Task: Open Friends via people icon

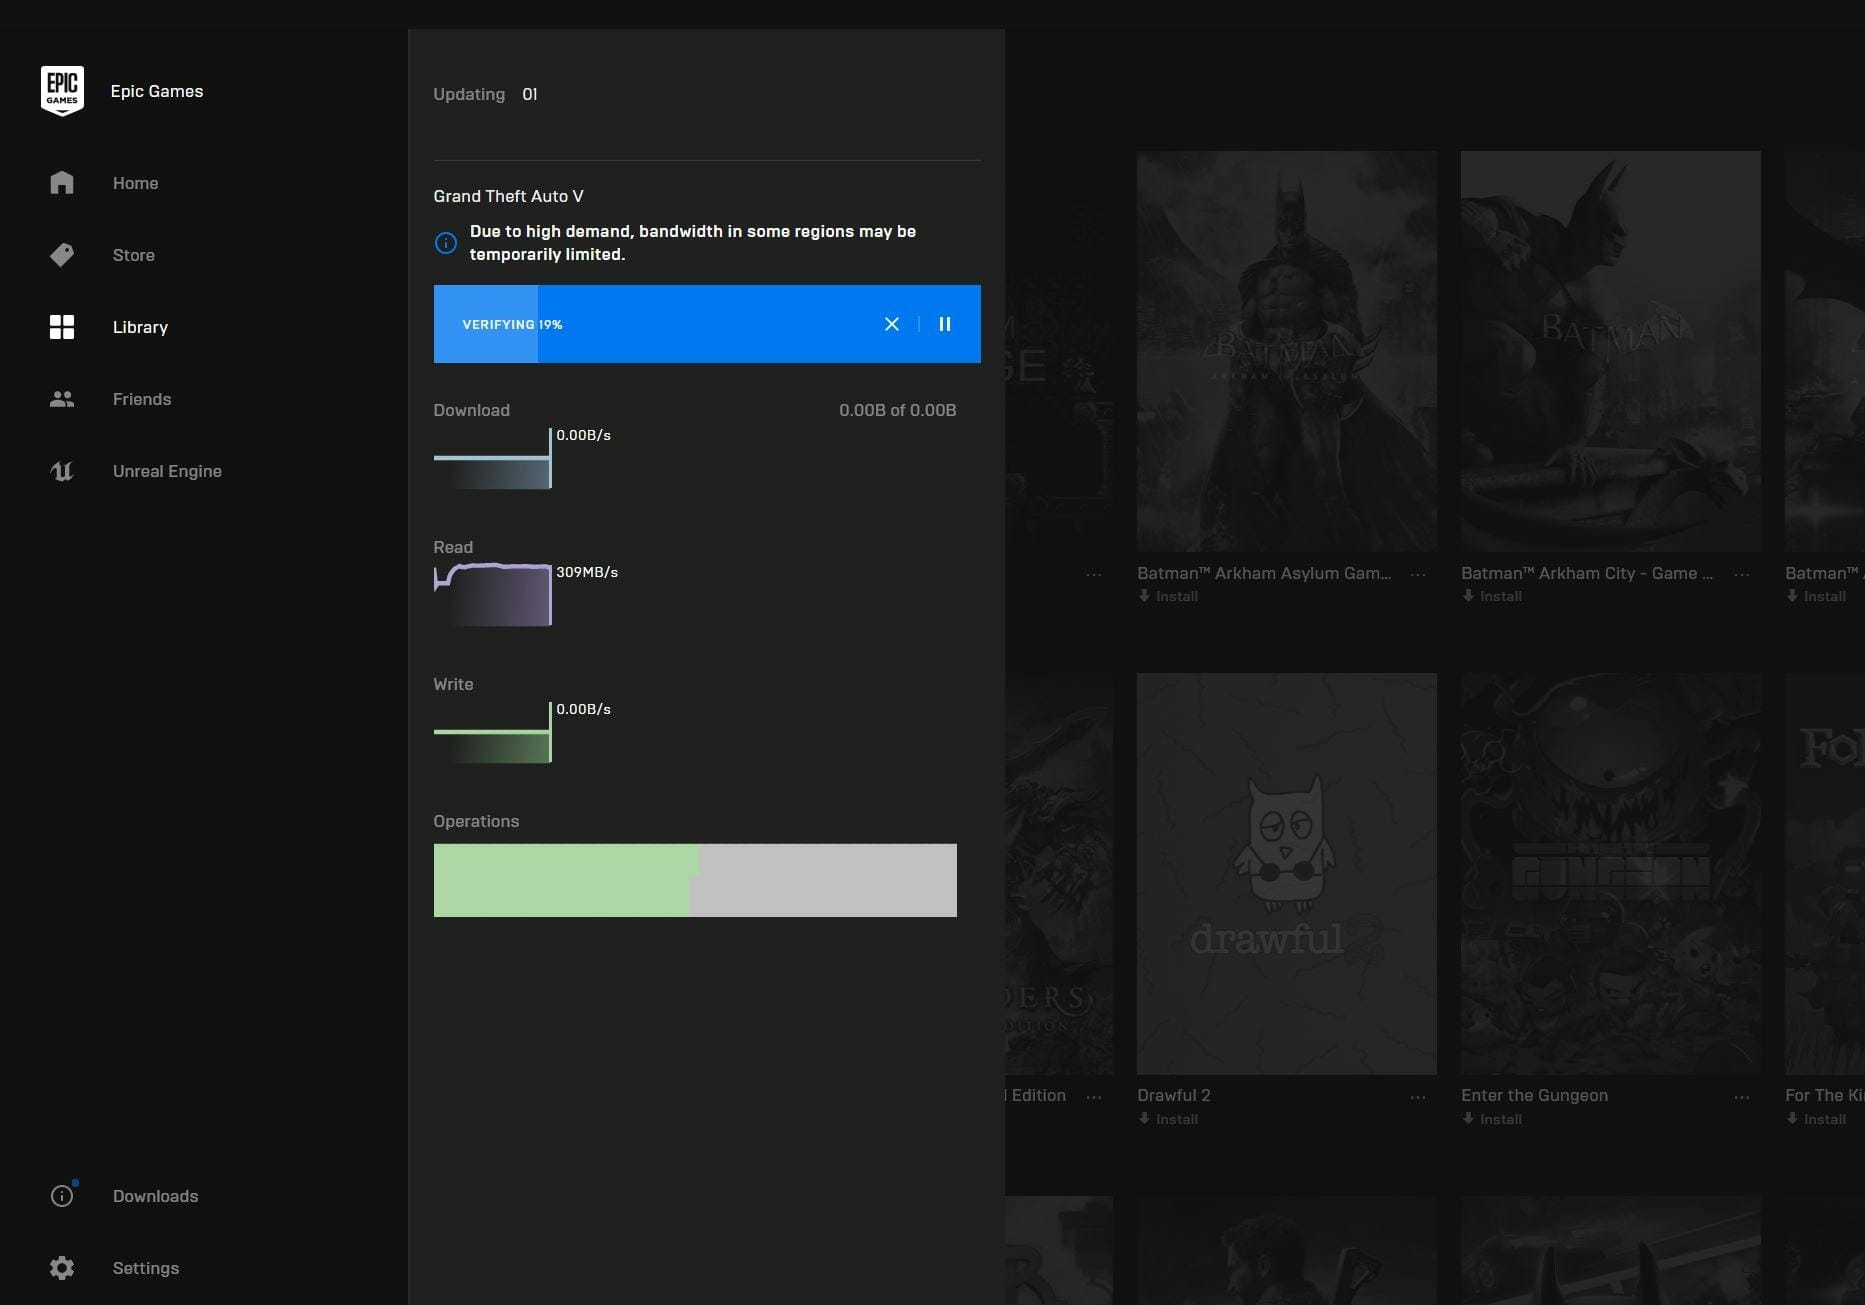Action: tap(62, 399)
